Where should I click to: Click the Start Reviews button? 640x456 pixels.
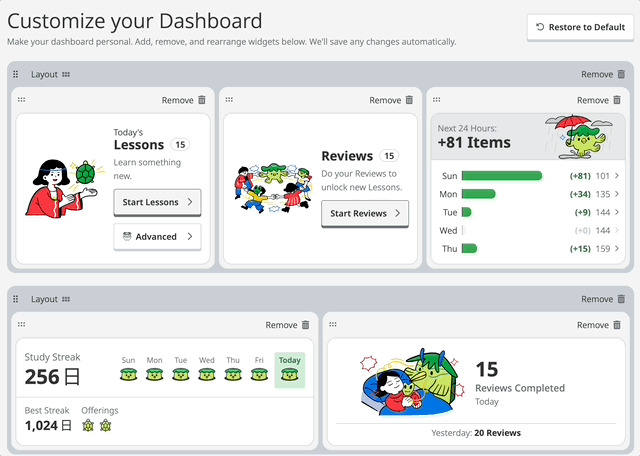click(365, 213)
